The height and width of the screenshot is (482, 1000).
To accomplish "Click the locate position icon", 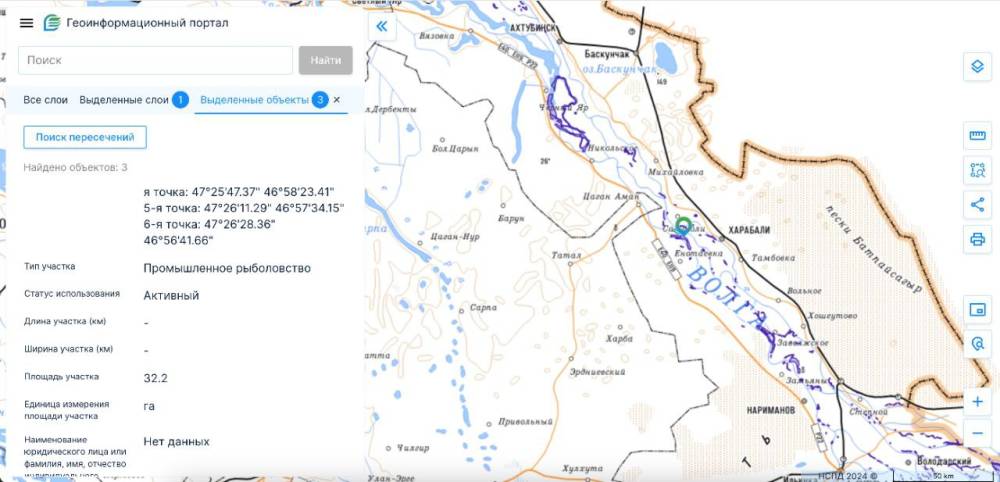I will click(x=977, y=343).
